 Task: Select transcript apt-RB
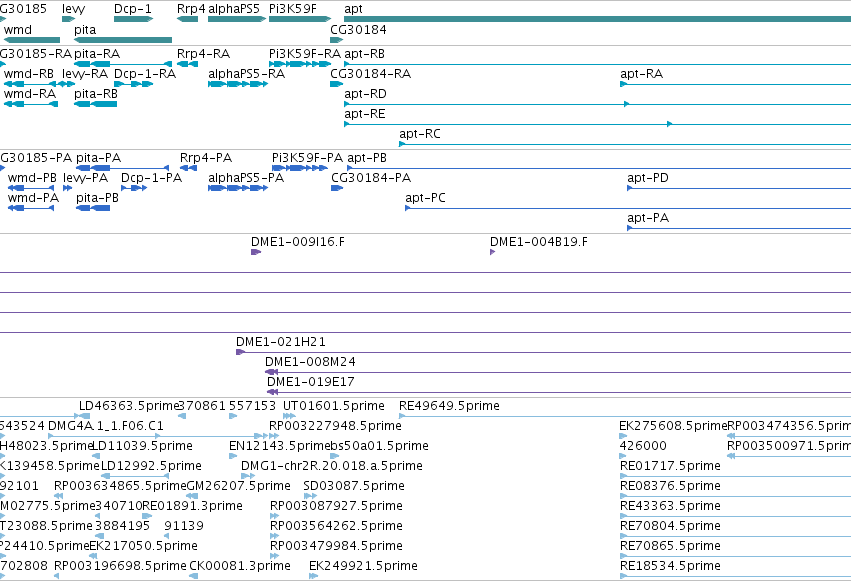pyautogui.click(x=365, y=54)
